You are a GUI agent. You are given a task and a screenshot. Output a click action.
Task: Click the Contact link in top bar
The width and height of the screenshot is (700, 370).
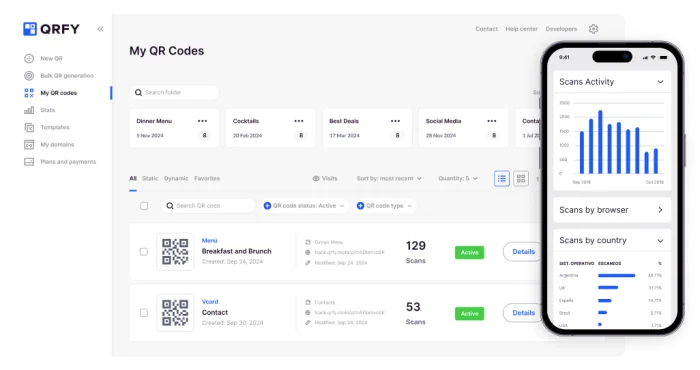click(x=486, y=29)
